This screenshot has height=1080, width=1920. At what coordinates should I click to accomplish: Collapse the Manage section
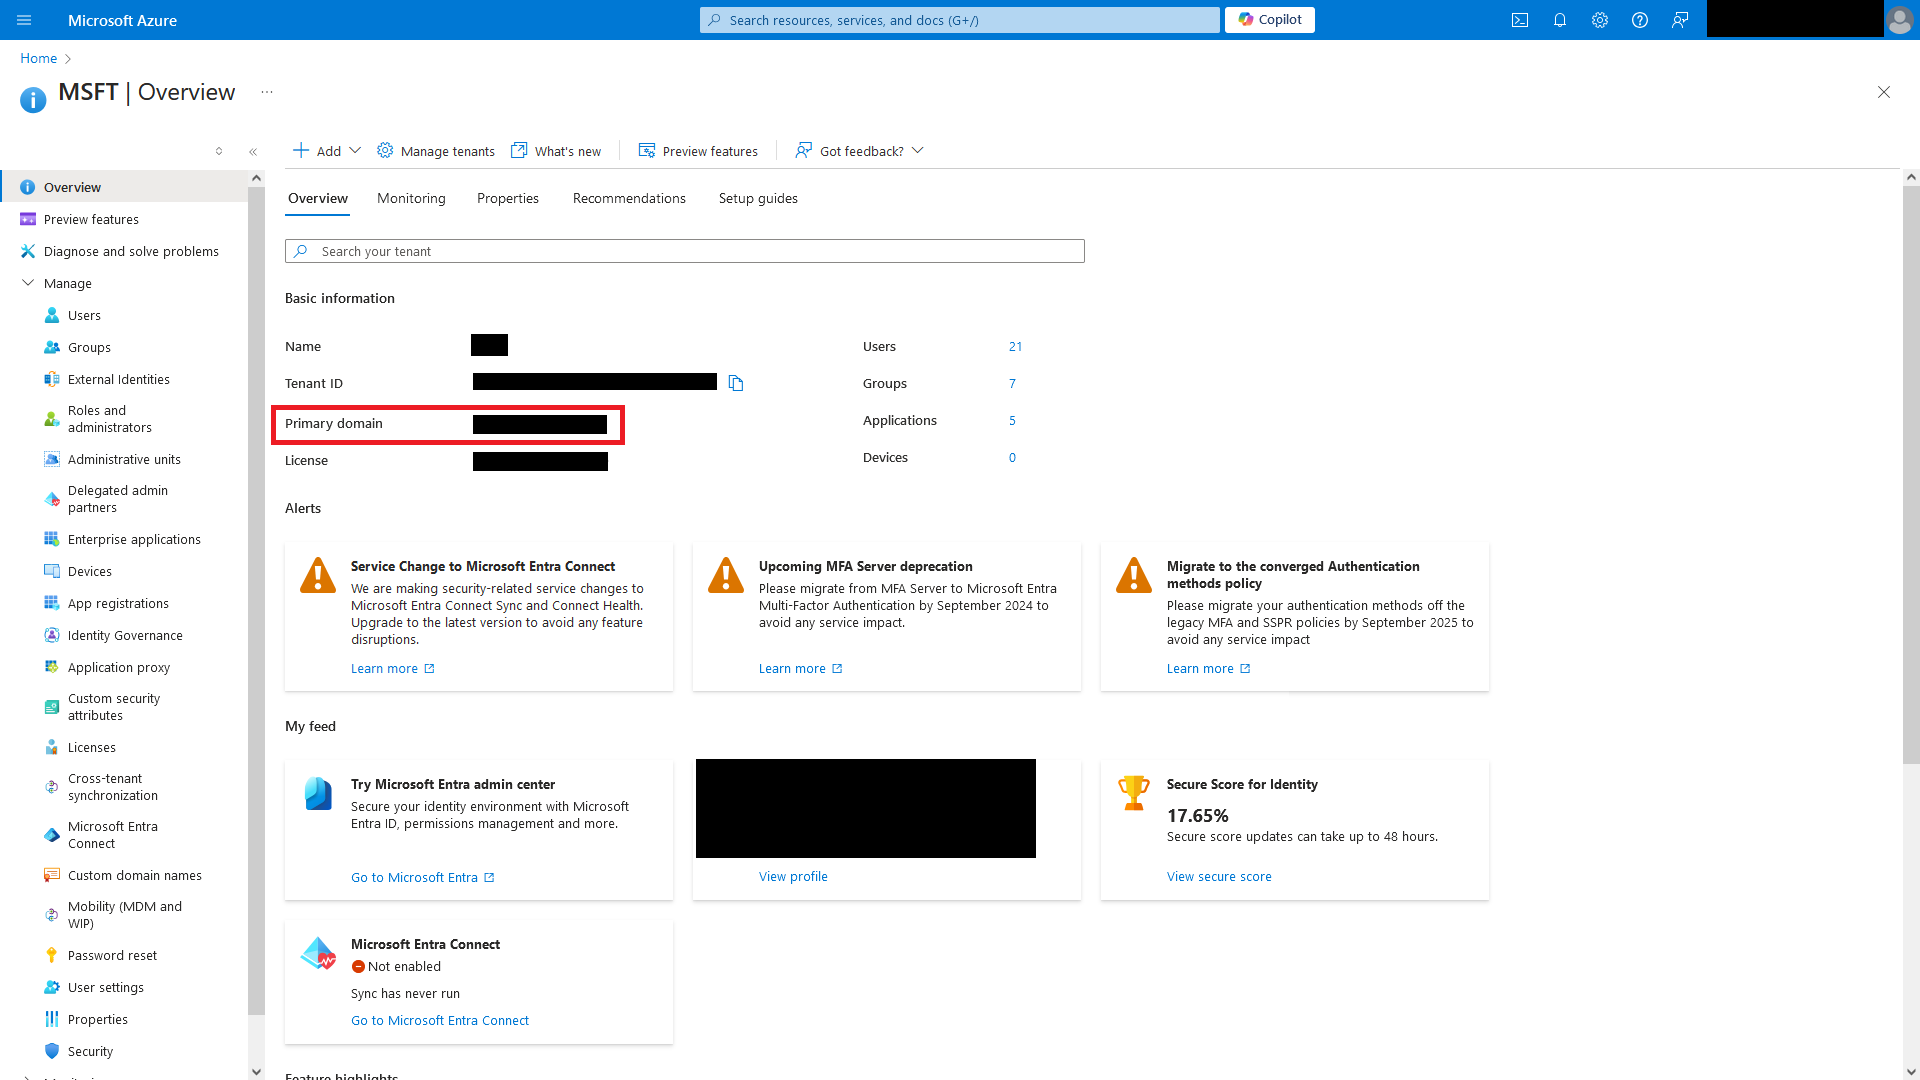pos(28,283)
